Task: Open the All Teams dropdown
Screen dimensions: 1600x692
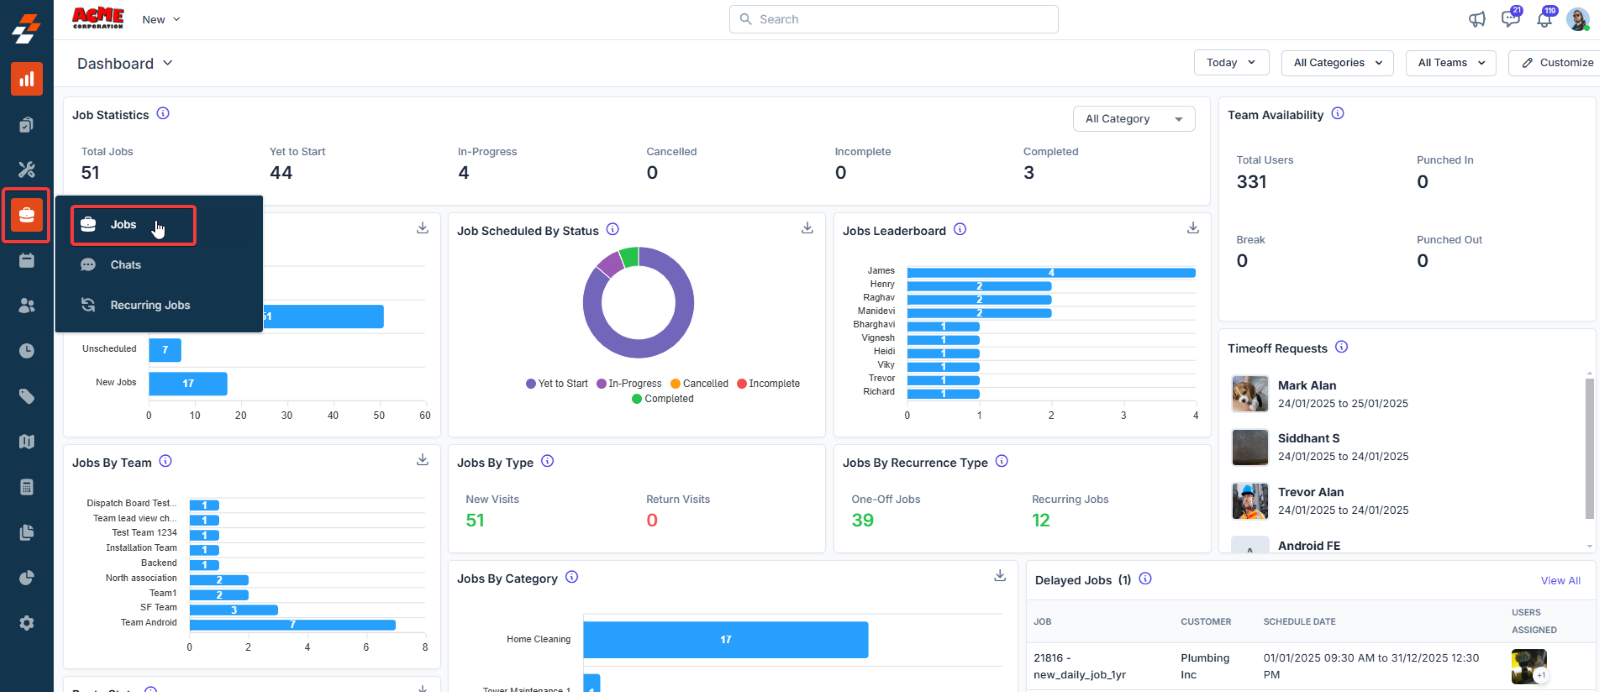Action: tap(1450, 63)
